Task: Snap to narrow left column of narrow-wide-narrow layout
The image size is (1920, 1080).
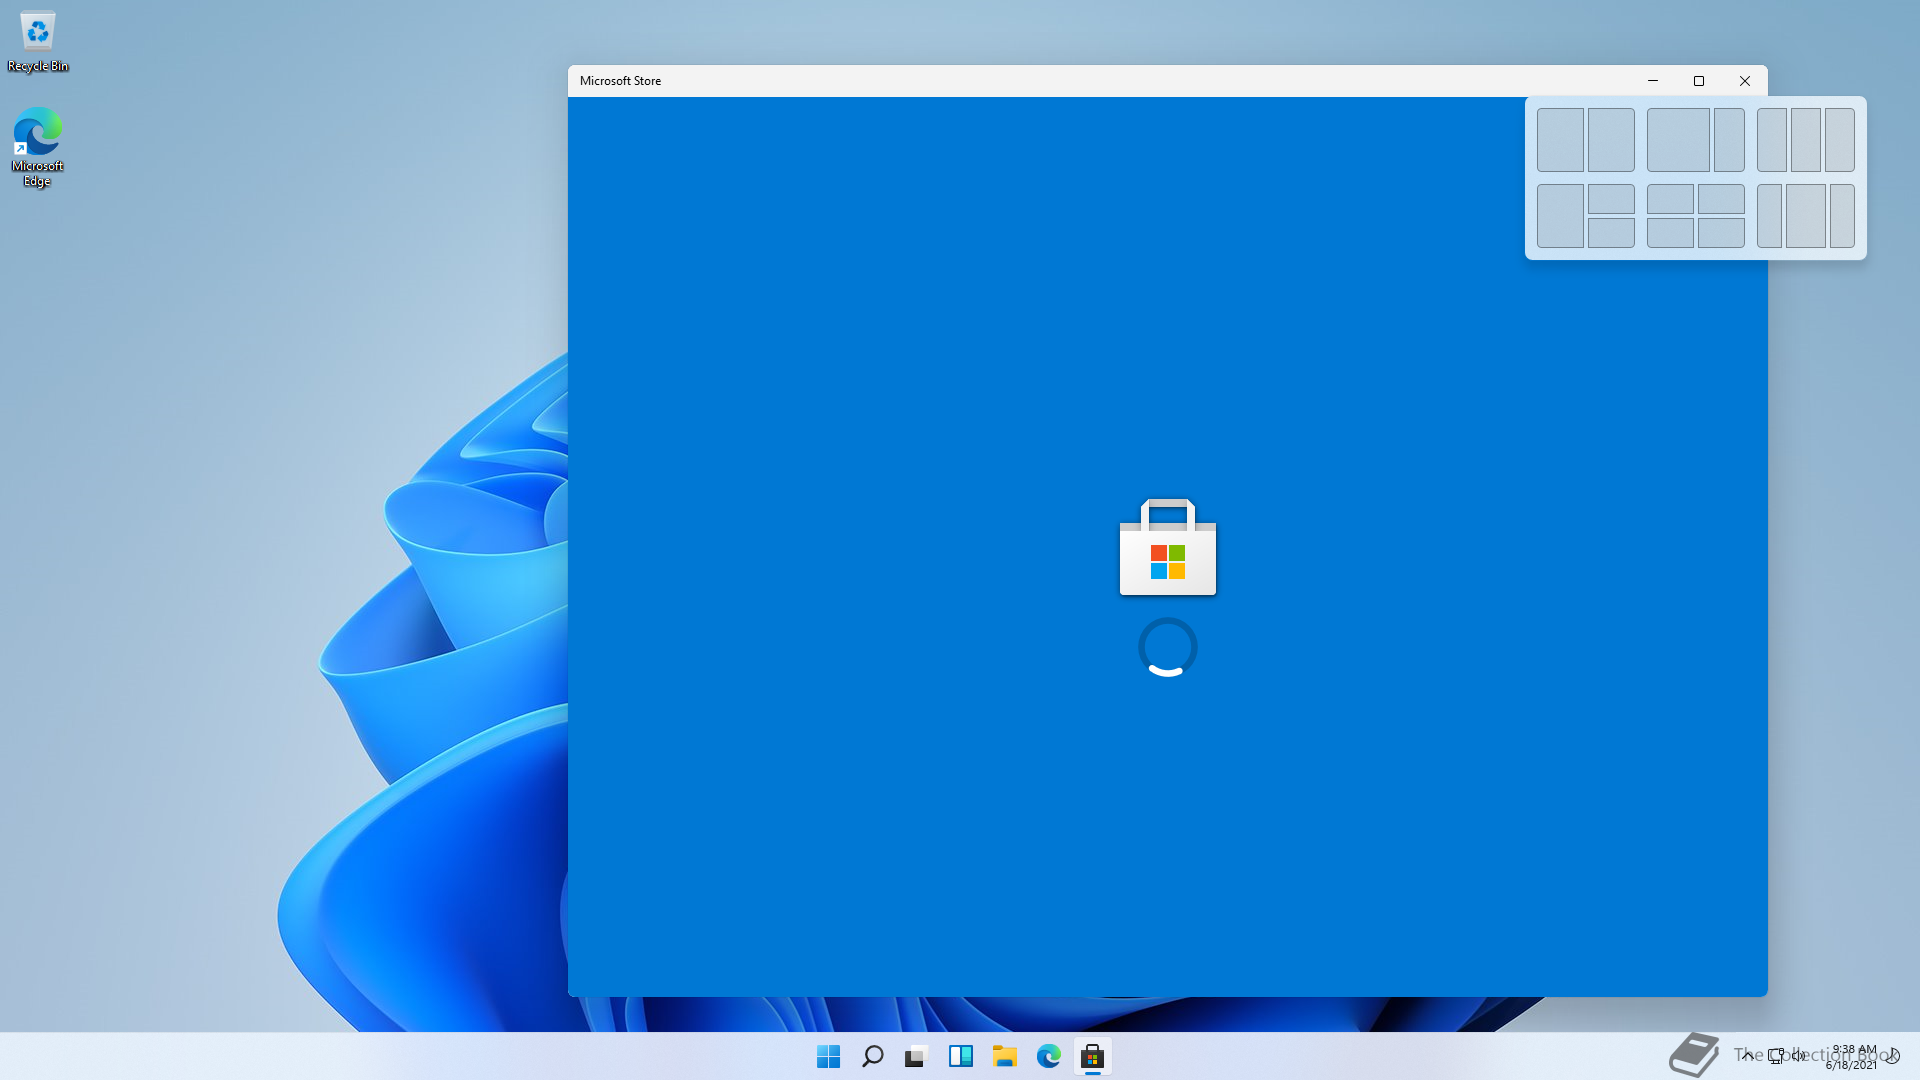Action: [1769, 216]
